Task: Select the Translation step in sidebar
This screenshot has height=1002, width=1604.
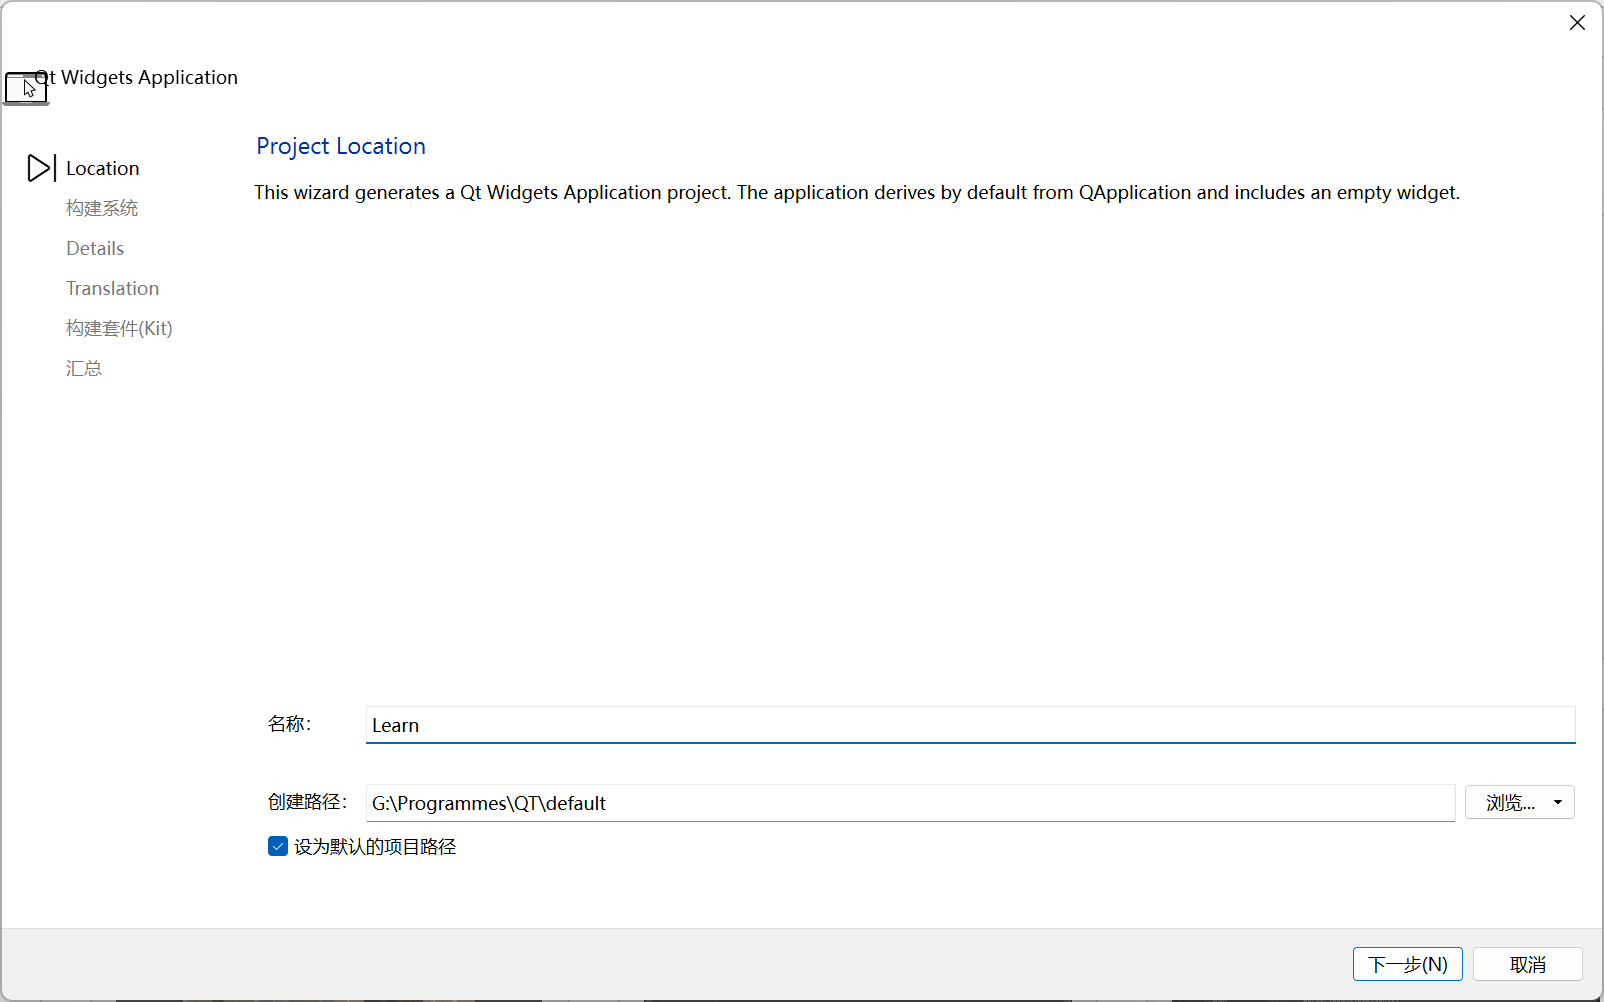Action: pos(112,288)
